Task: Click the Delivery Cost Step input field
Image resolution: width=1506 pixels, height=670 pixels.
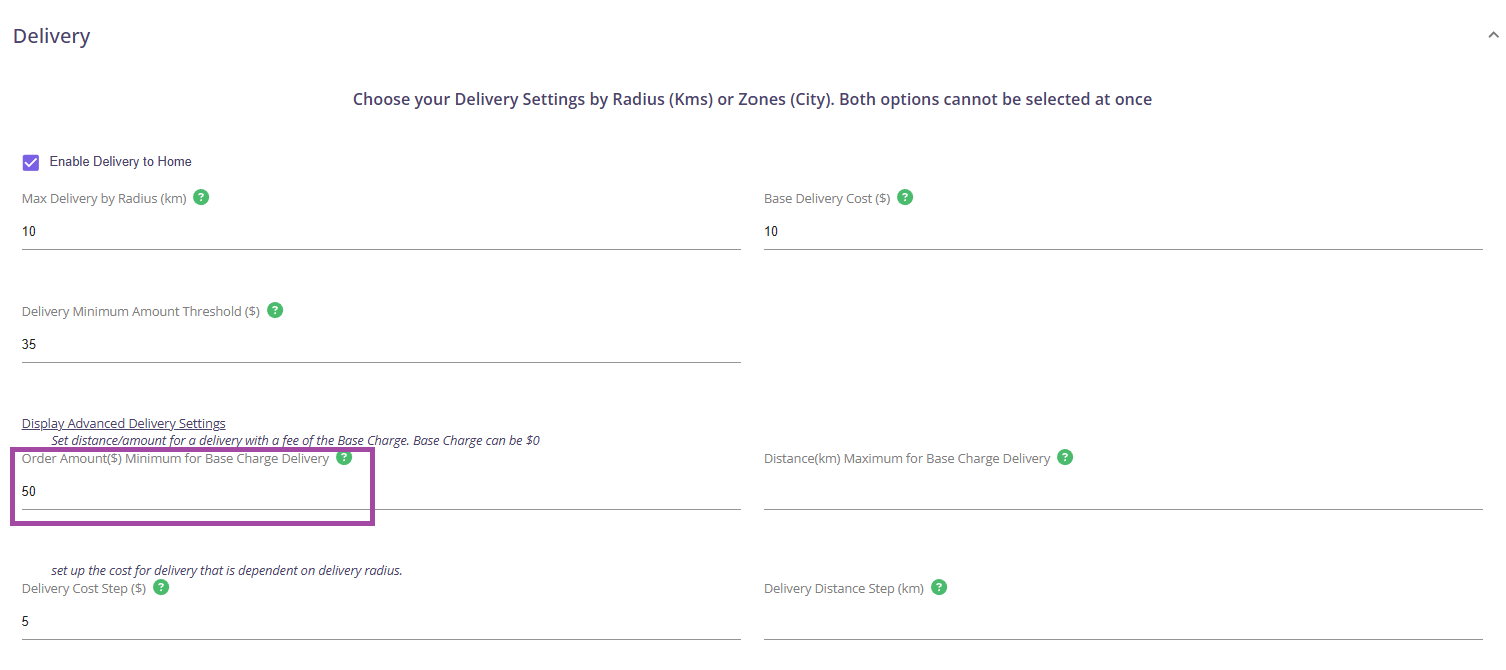Action: 380,622
